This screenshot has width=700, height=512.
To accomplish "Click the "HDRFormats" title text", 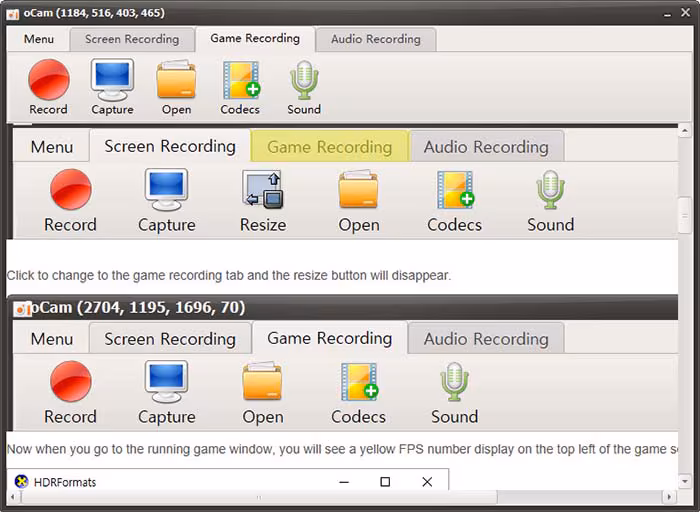I will click(65, 482).
